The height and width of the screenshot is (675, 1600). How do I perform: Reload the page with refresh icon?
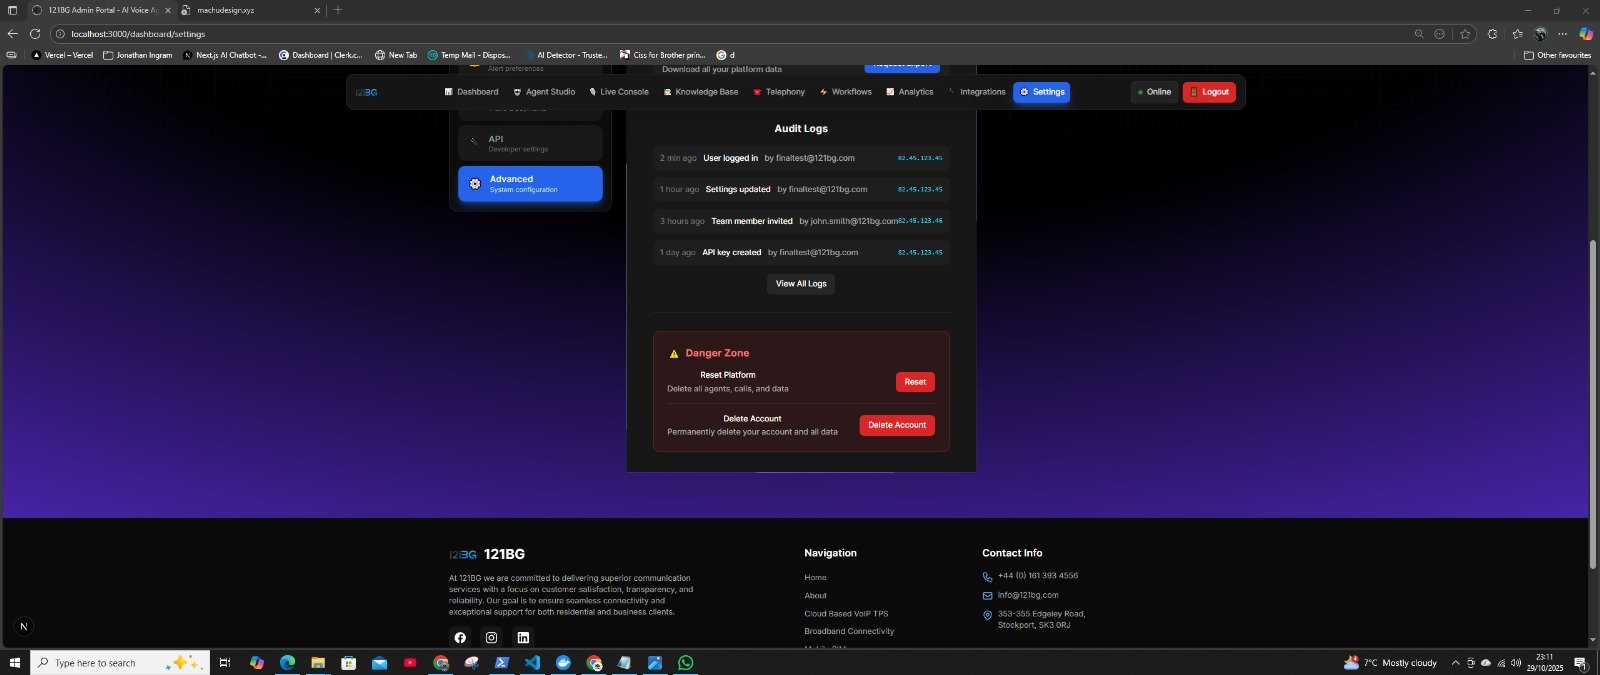35,33
